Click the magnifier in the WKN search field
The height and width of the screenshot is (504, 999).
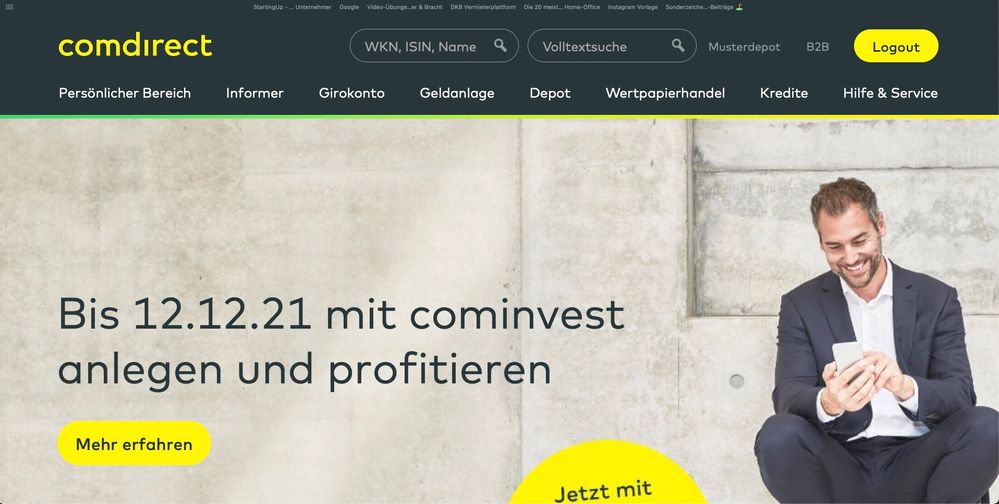coord(501,45)
